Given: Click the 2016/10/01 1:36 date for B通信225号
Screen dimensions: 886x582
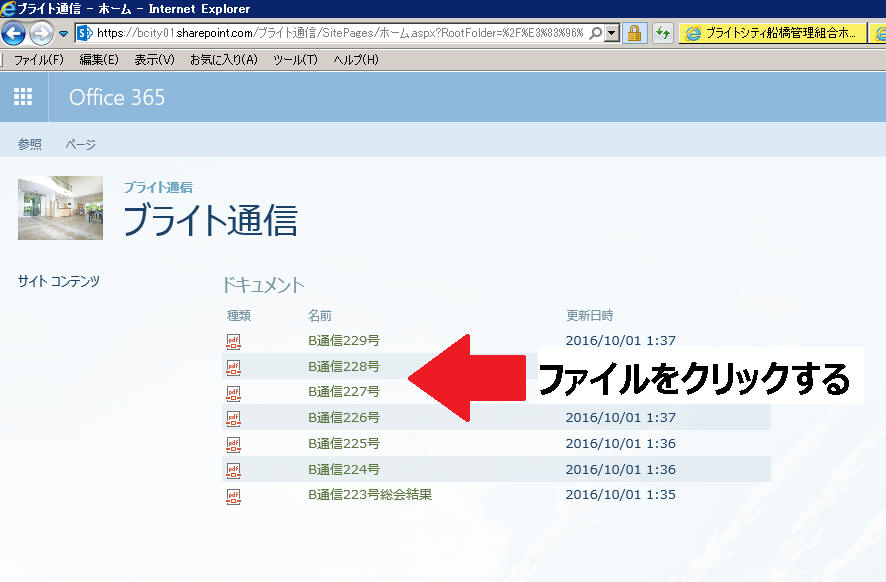Looking at the screenshot, I should [620, 443].
